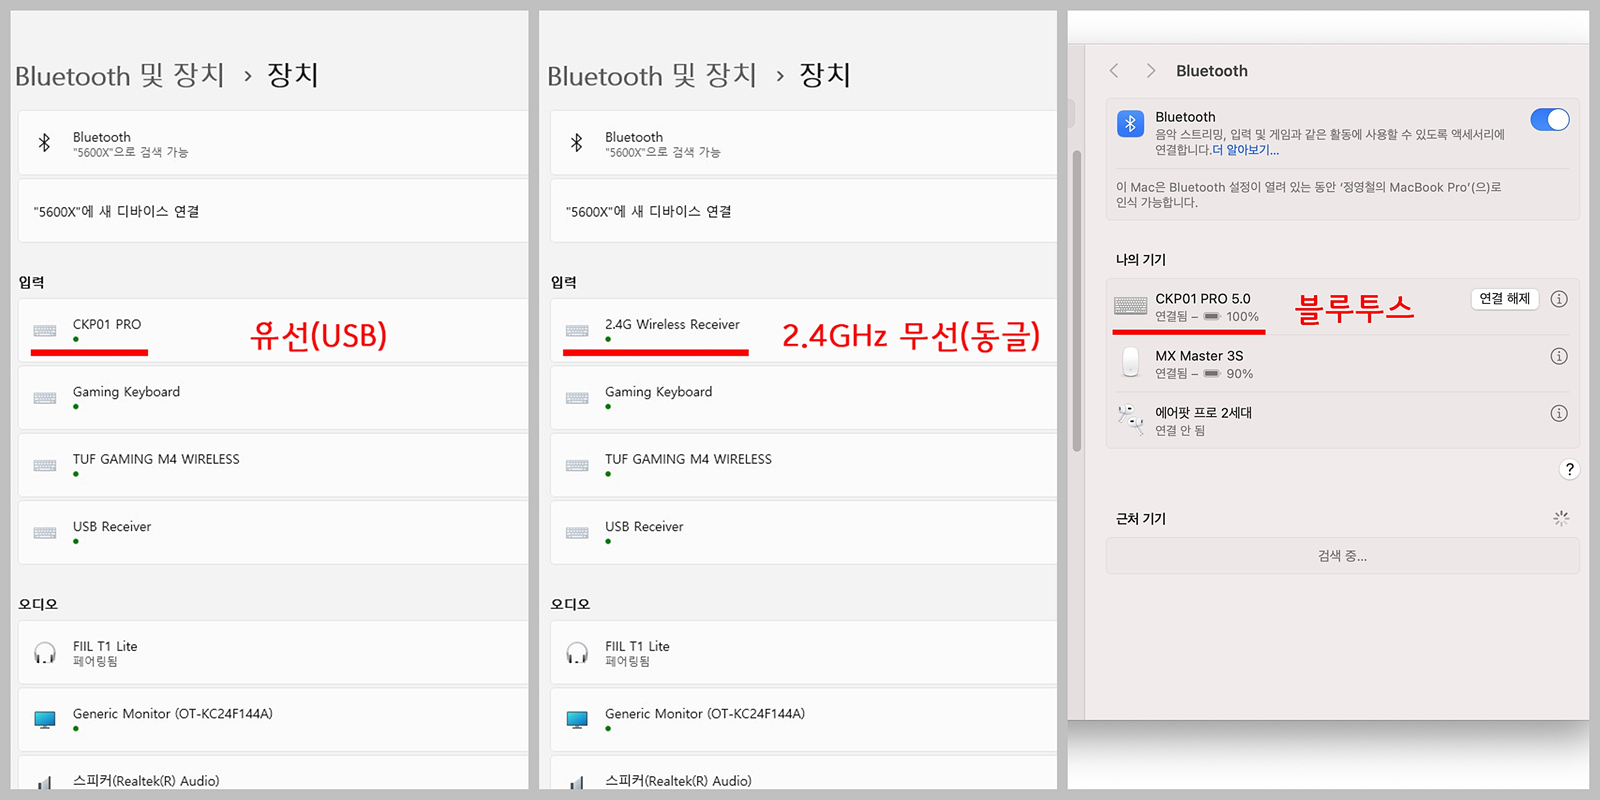The width and height of the screenshot is (1600, 800).
Task: Click the 검색 중... nearby devices field
Action: (1342, 556)
